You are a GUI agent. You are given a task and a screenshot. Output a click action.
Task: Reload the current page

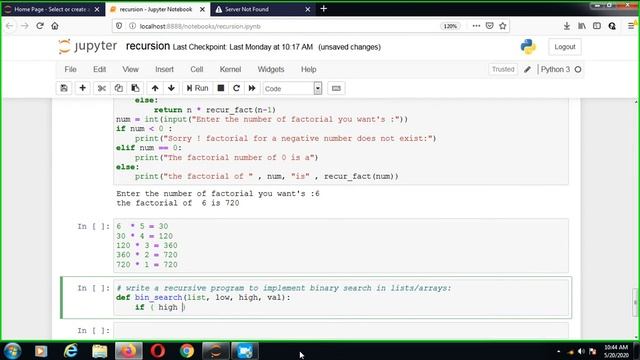click(x=40, y=26)
